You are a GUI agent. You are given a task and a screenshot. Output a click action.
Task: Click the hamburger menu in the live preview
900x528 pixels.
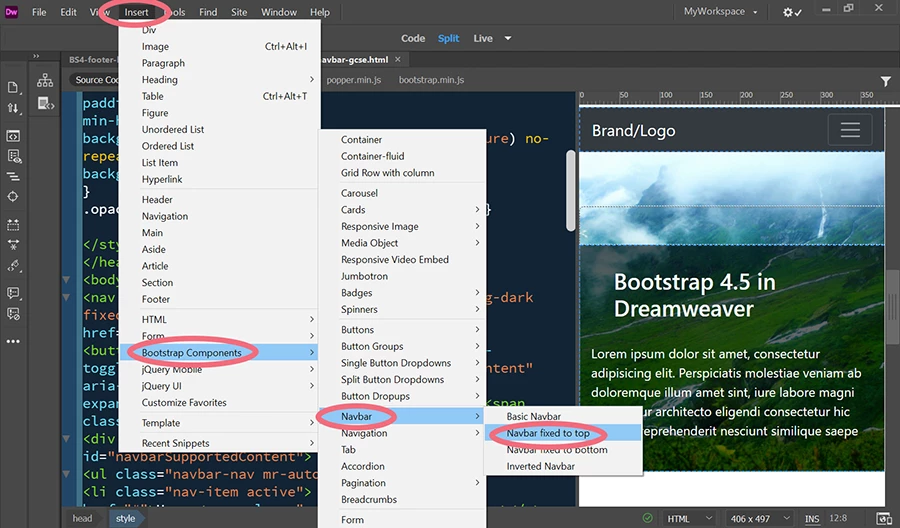point(850,130)
